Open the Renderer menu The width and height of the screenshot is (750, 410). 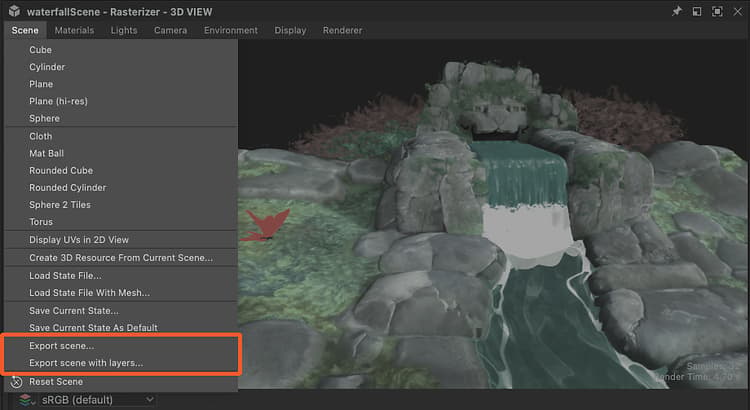(x=342, y=30)
